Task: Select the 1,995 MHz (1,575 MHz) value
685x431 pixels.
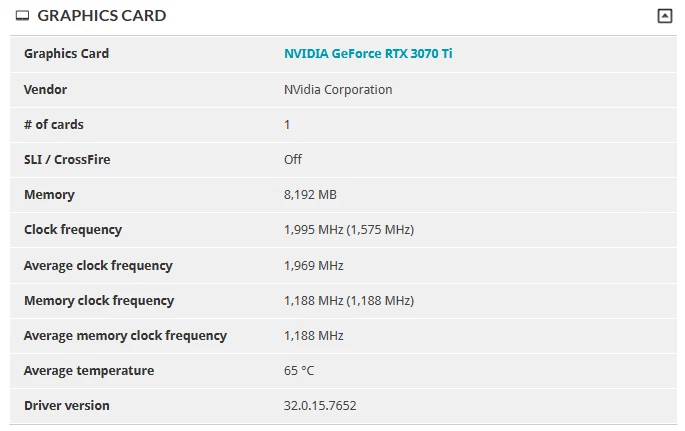Action: (348, 229)
